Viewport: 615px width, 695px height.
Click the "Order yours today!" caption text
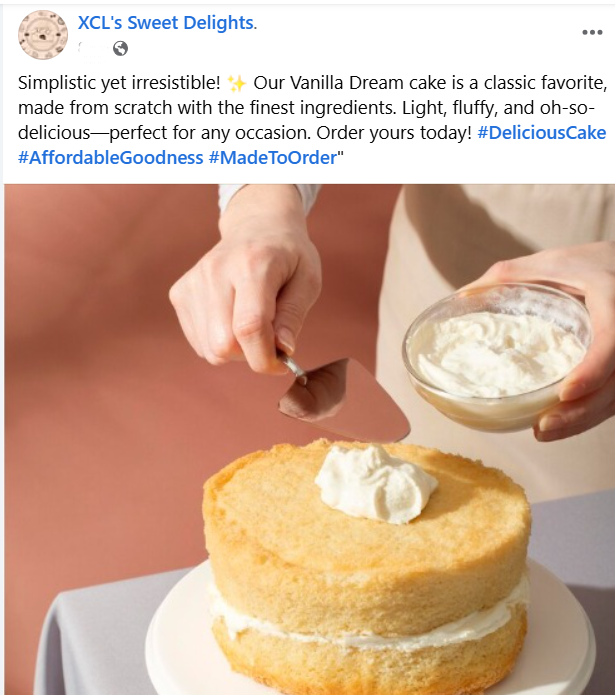(x=394, y=133)
